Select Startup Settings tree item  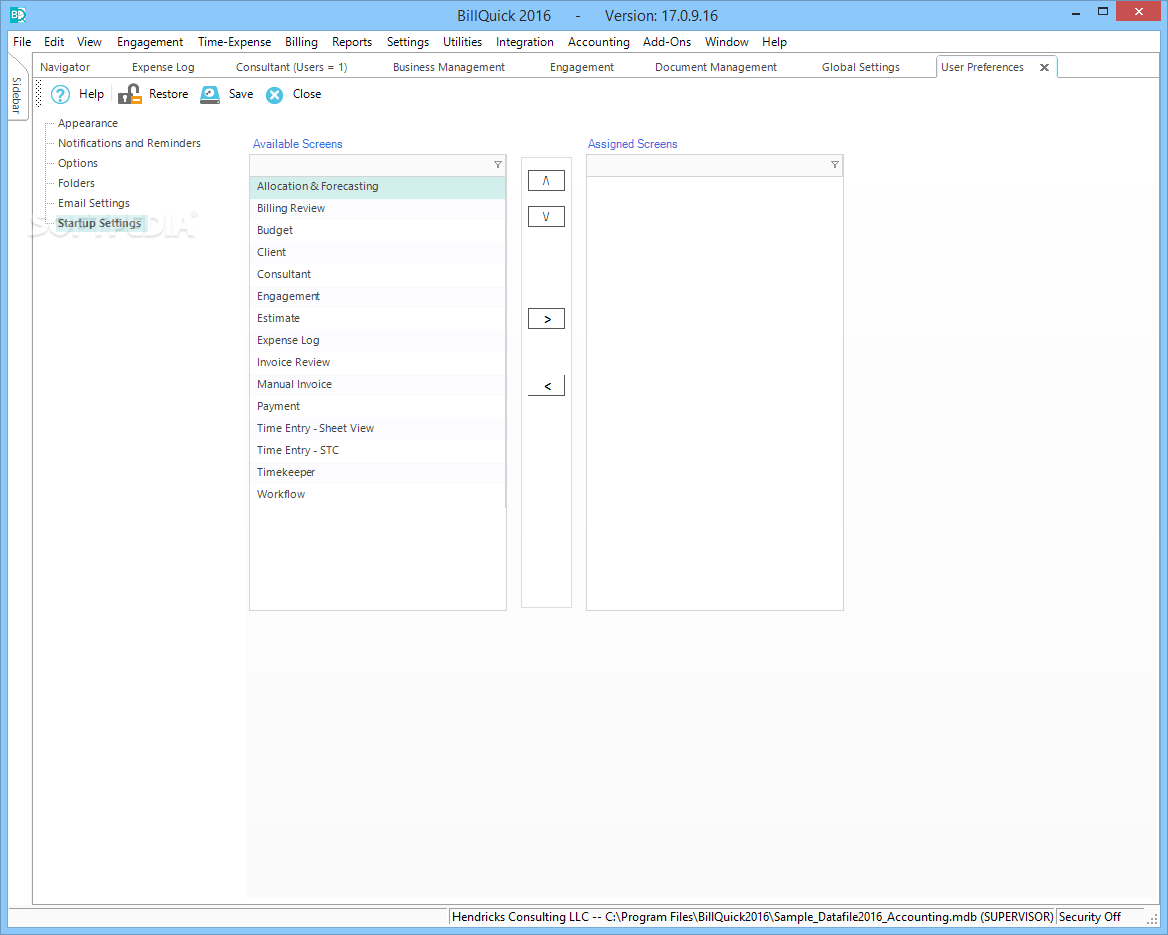coord(100,224)
